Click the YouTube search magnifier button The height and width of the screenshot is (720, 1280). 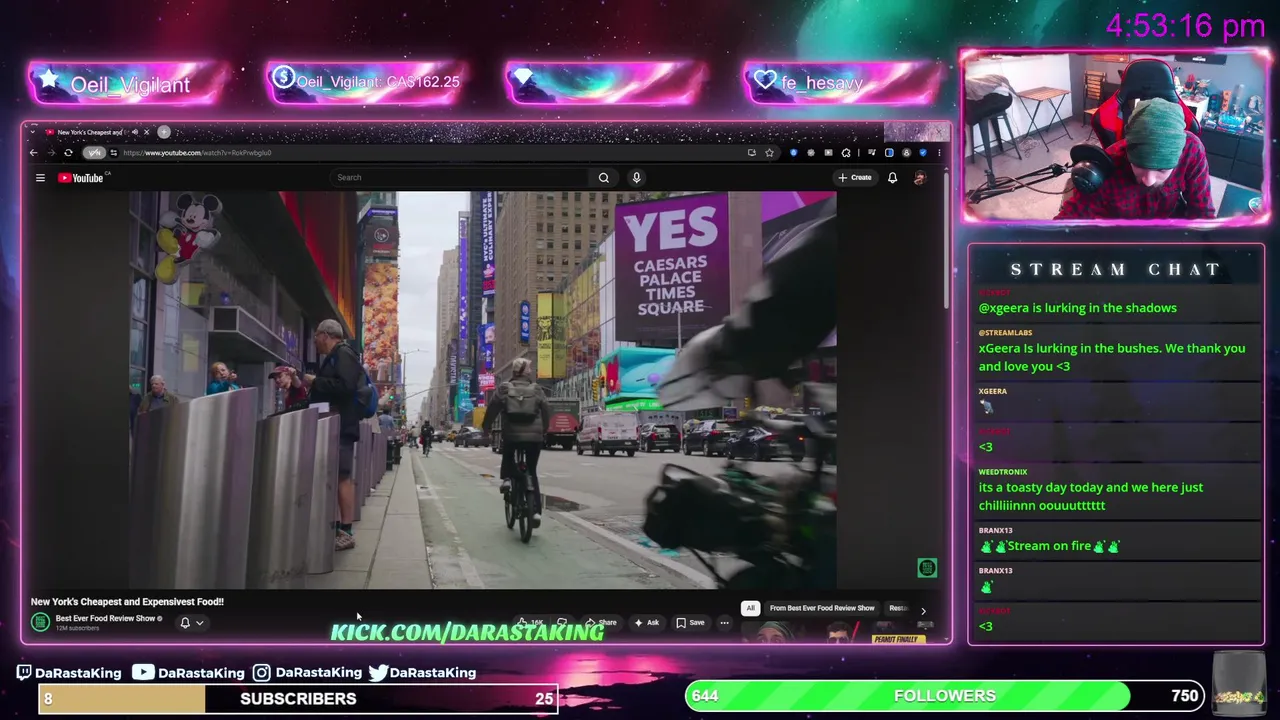[604, 178]
